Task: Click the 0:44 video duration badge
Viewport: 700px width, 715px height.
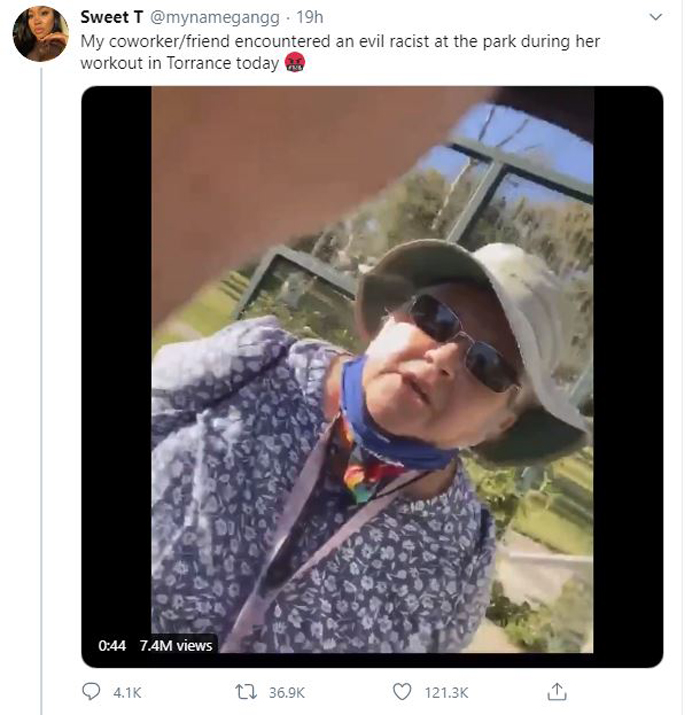Action: [x=112, y=645]
